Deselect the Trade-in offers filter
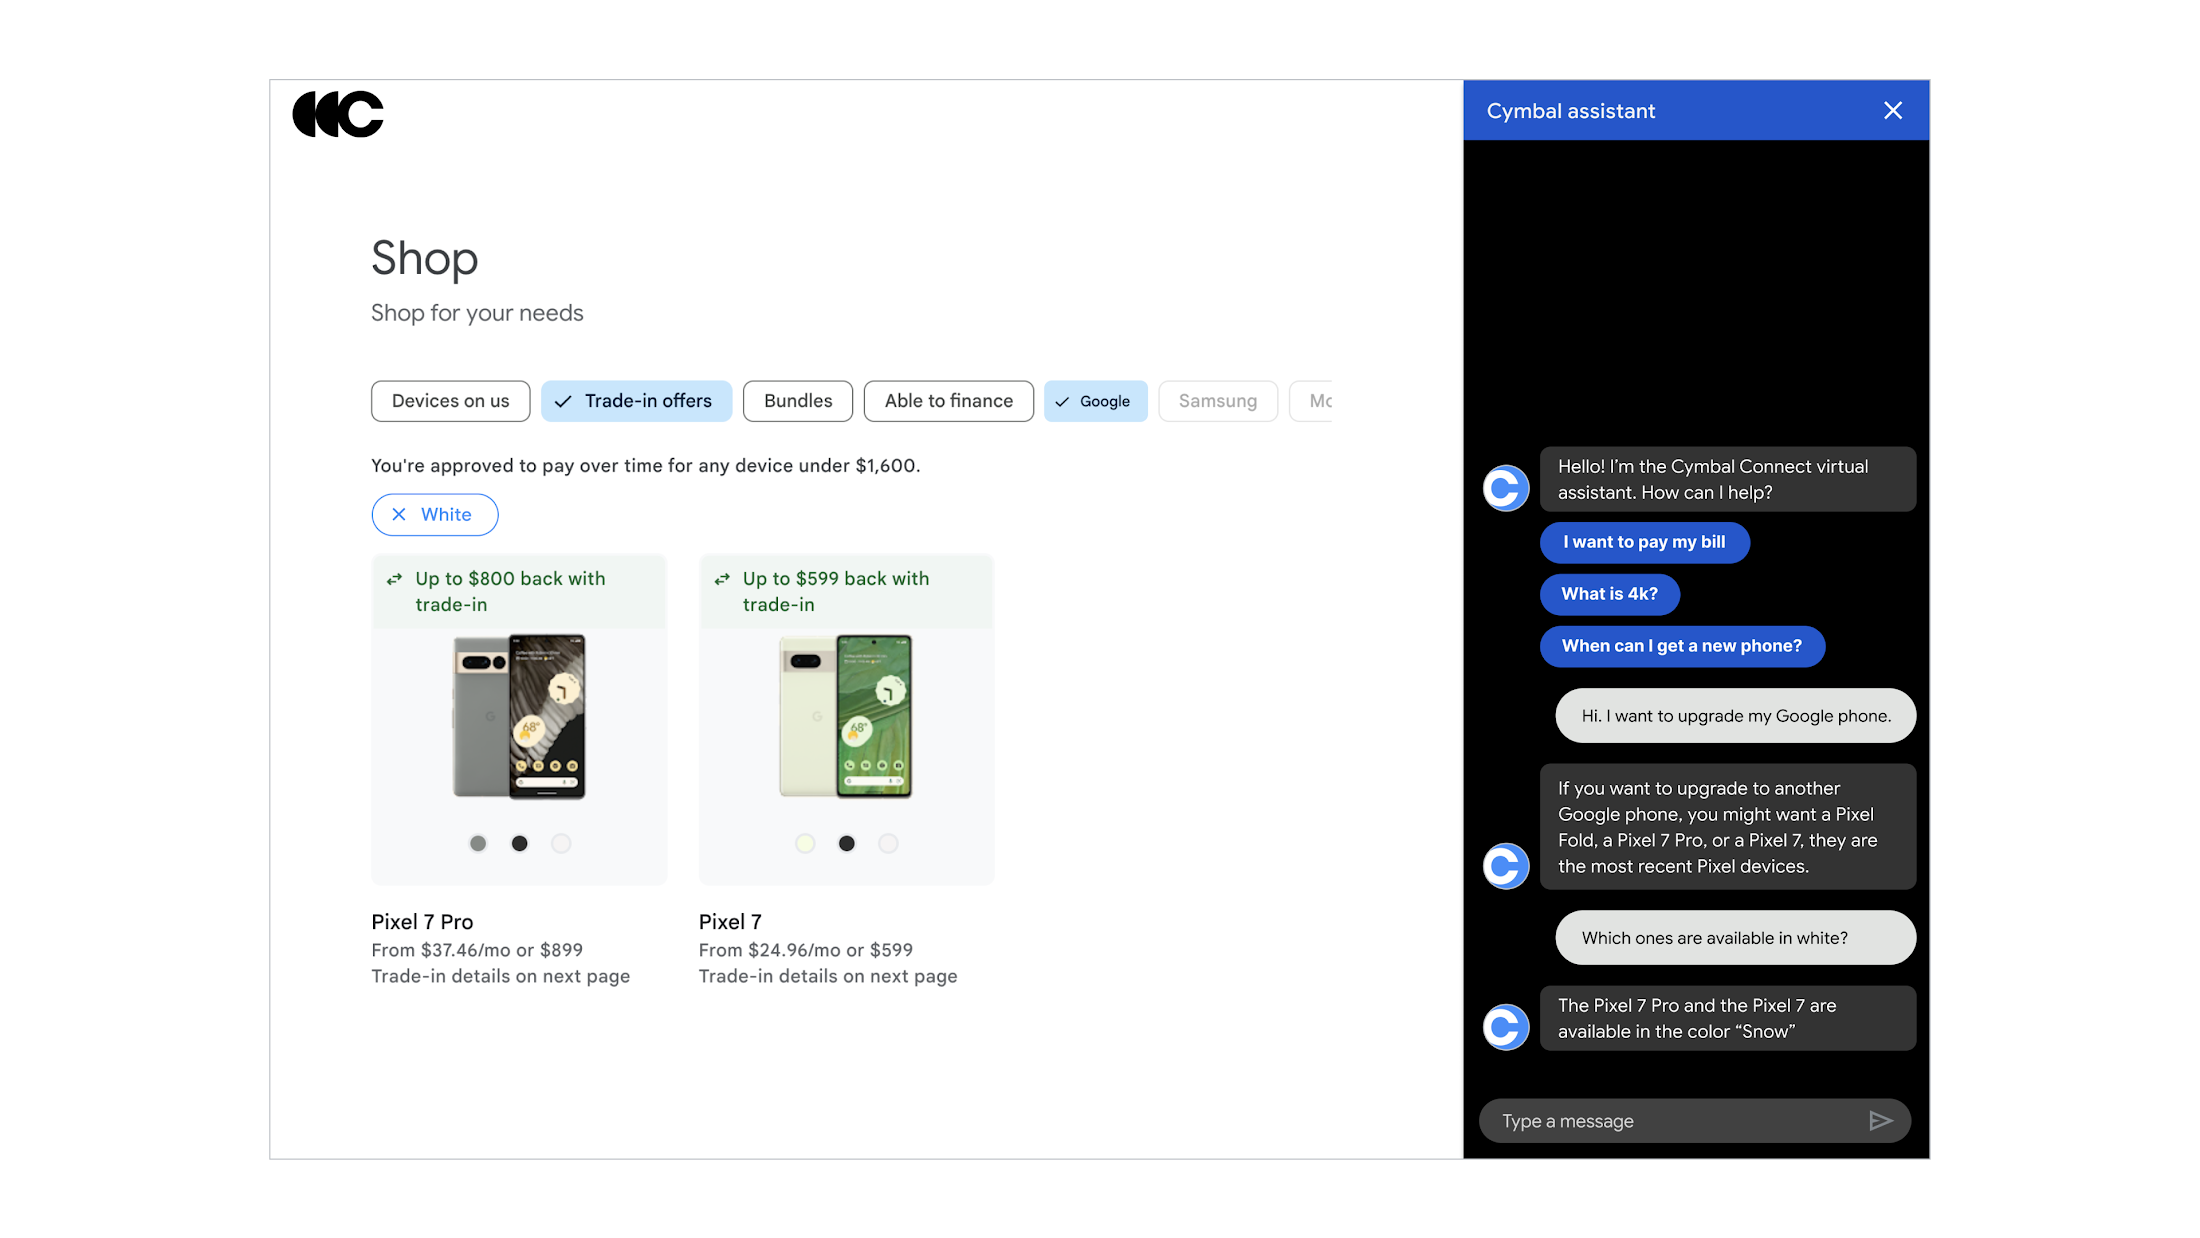This screenshot has width=2200, height=1238. pos(636,401)
